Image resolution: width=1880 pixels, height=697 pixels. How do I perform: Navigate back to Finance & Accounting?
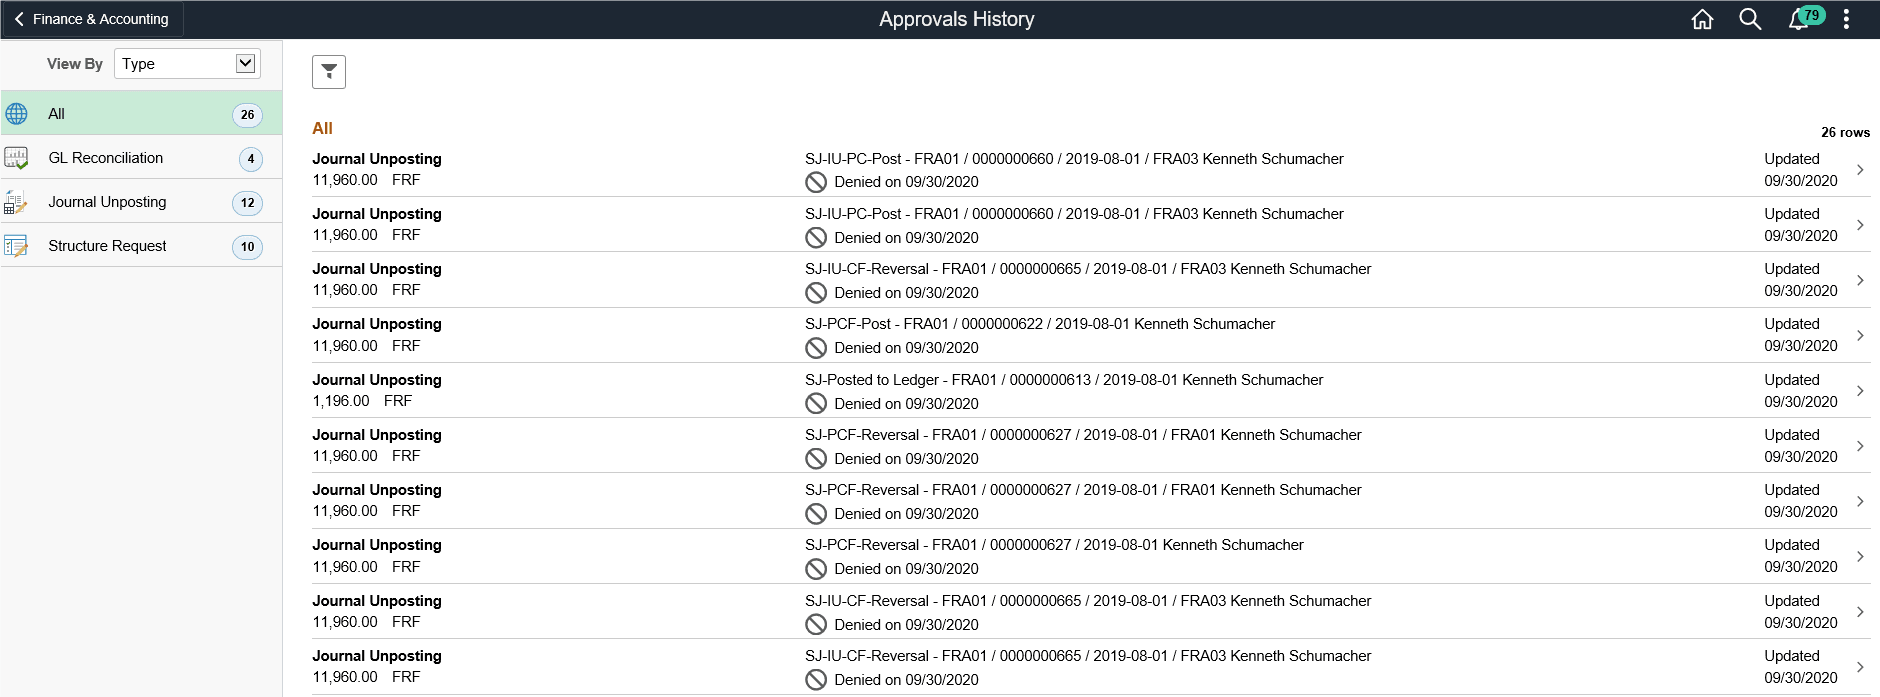point(92,18)
